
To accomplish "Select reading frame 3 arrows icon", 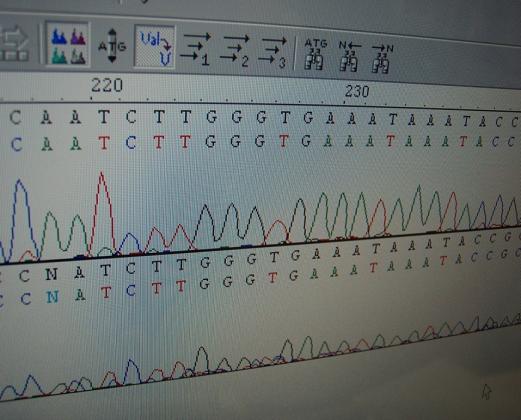I will [273, 52].
